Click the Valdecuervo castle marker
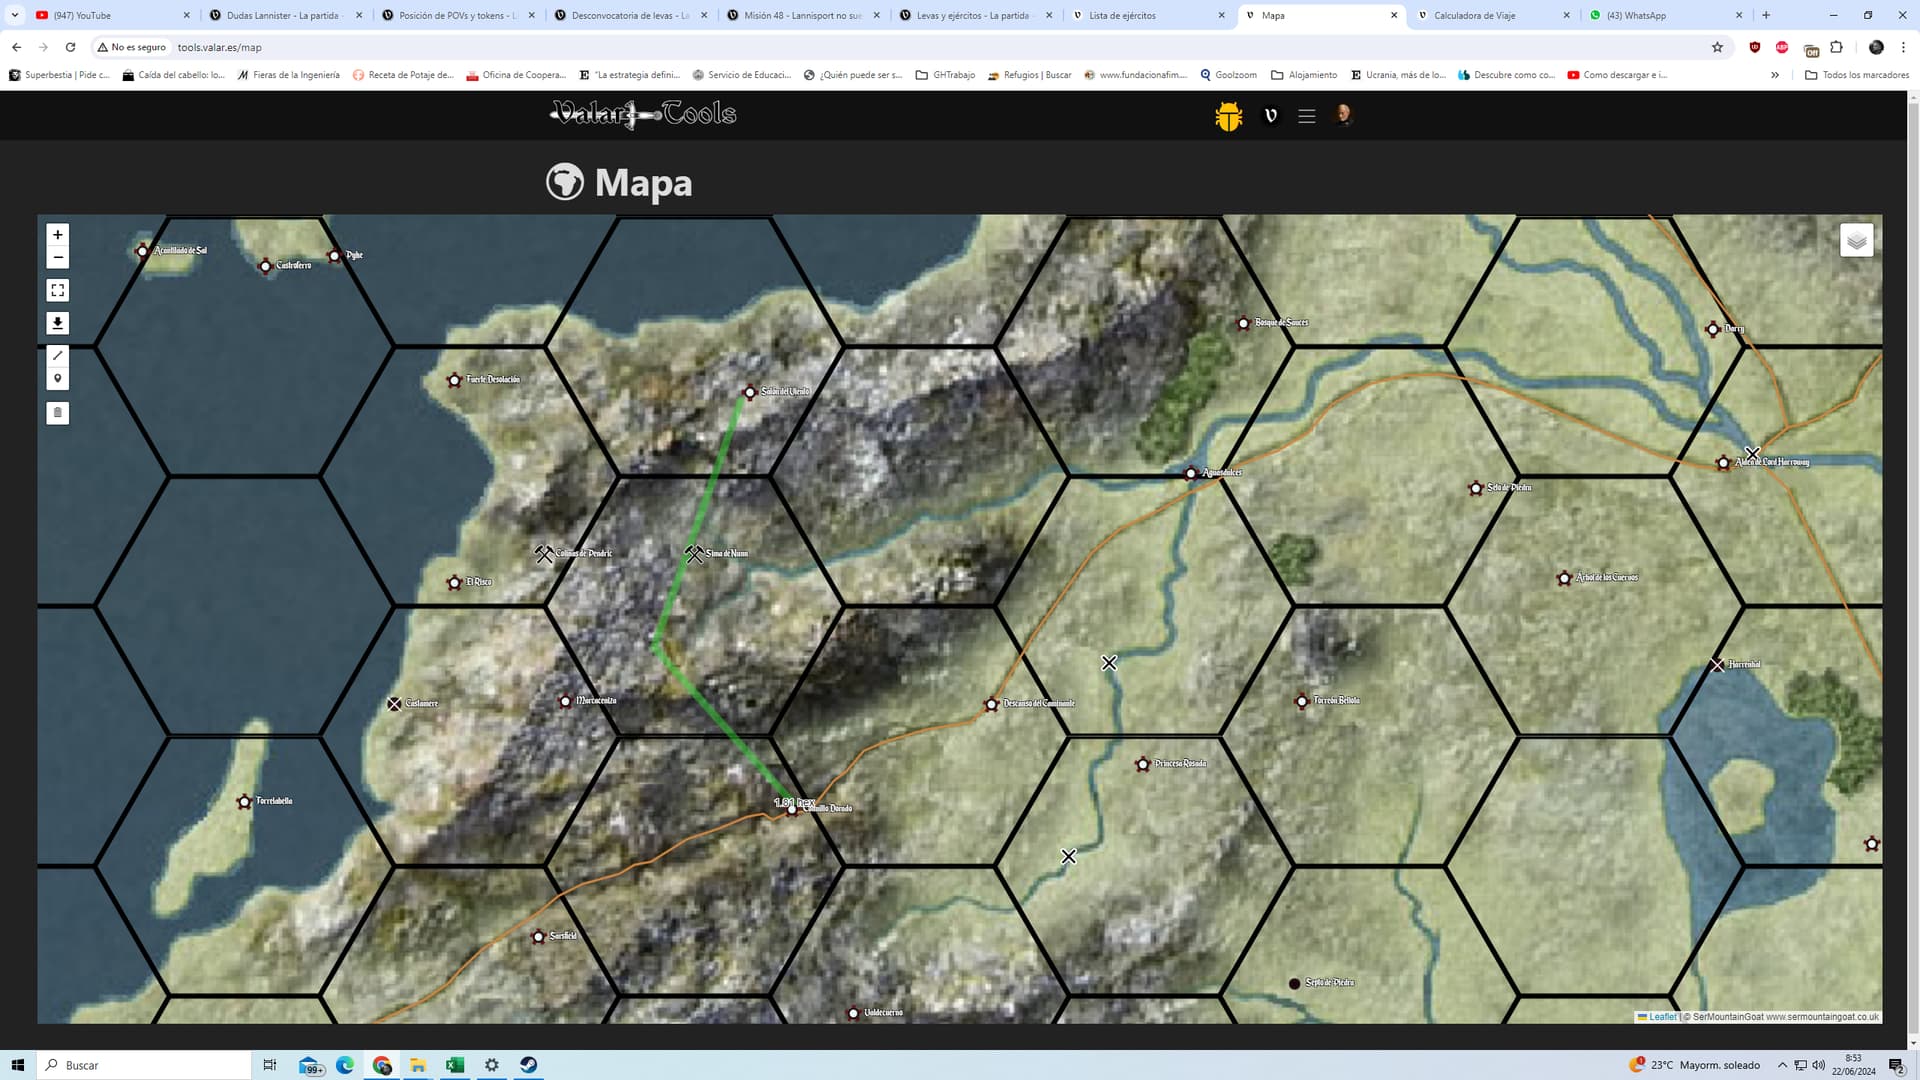1920x1080 pixels. click(853, 1013)
